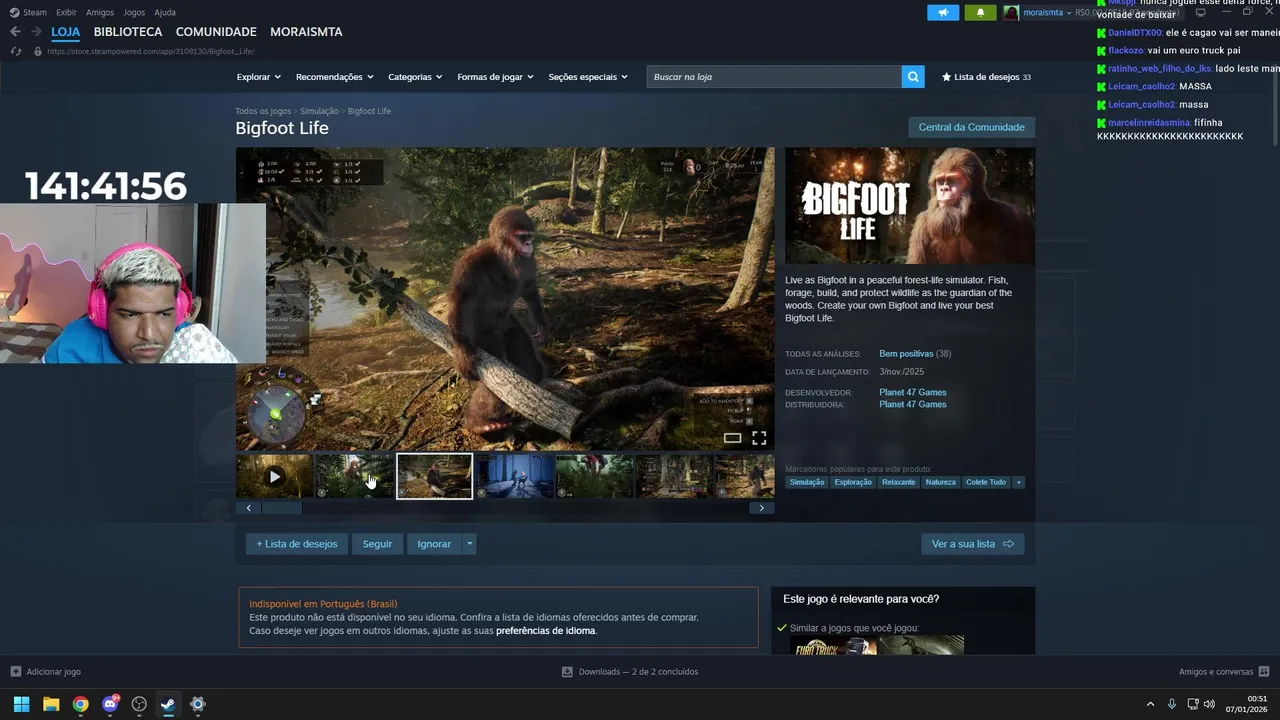
Task: Open the gear settings app in taskbar
Action: pyautogui.click(x=198, y=704)
